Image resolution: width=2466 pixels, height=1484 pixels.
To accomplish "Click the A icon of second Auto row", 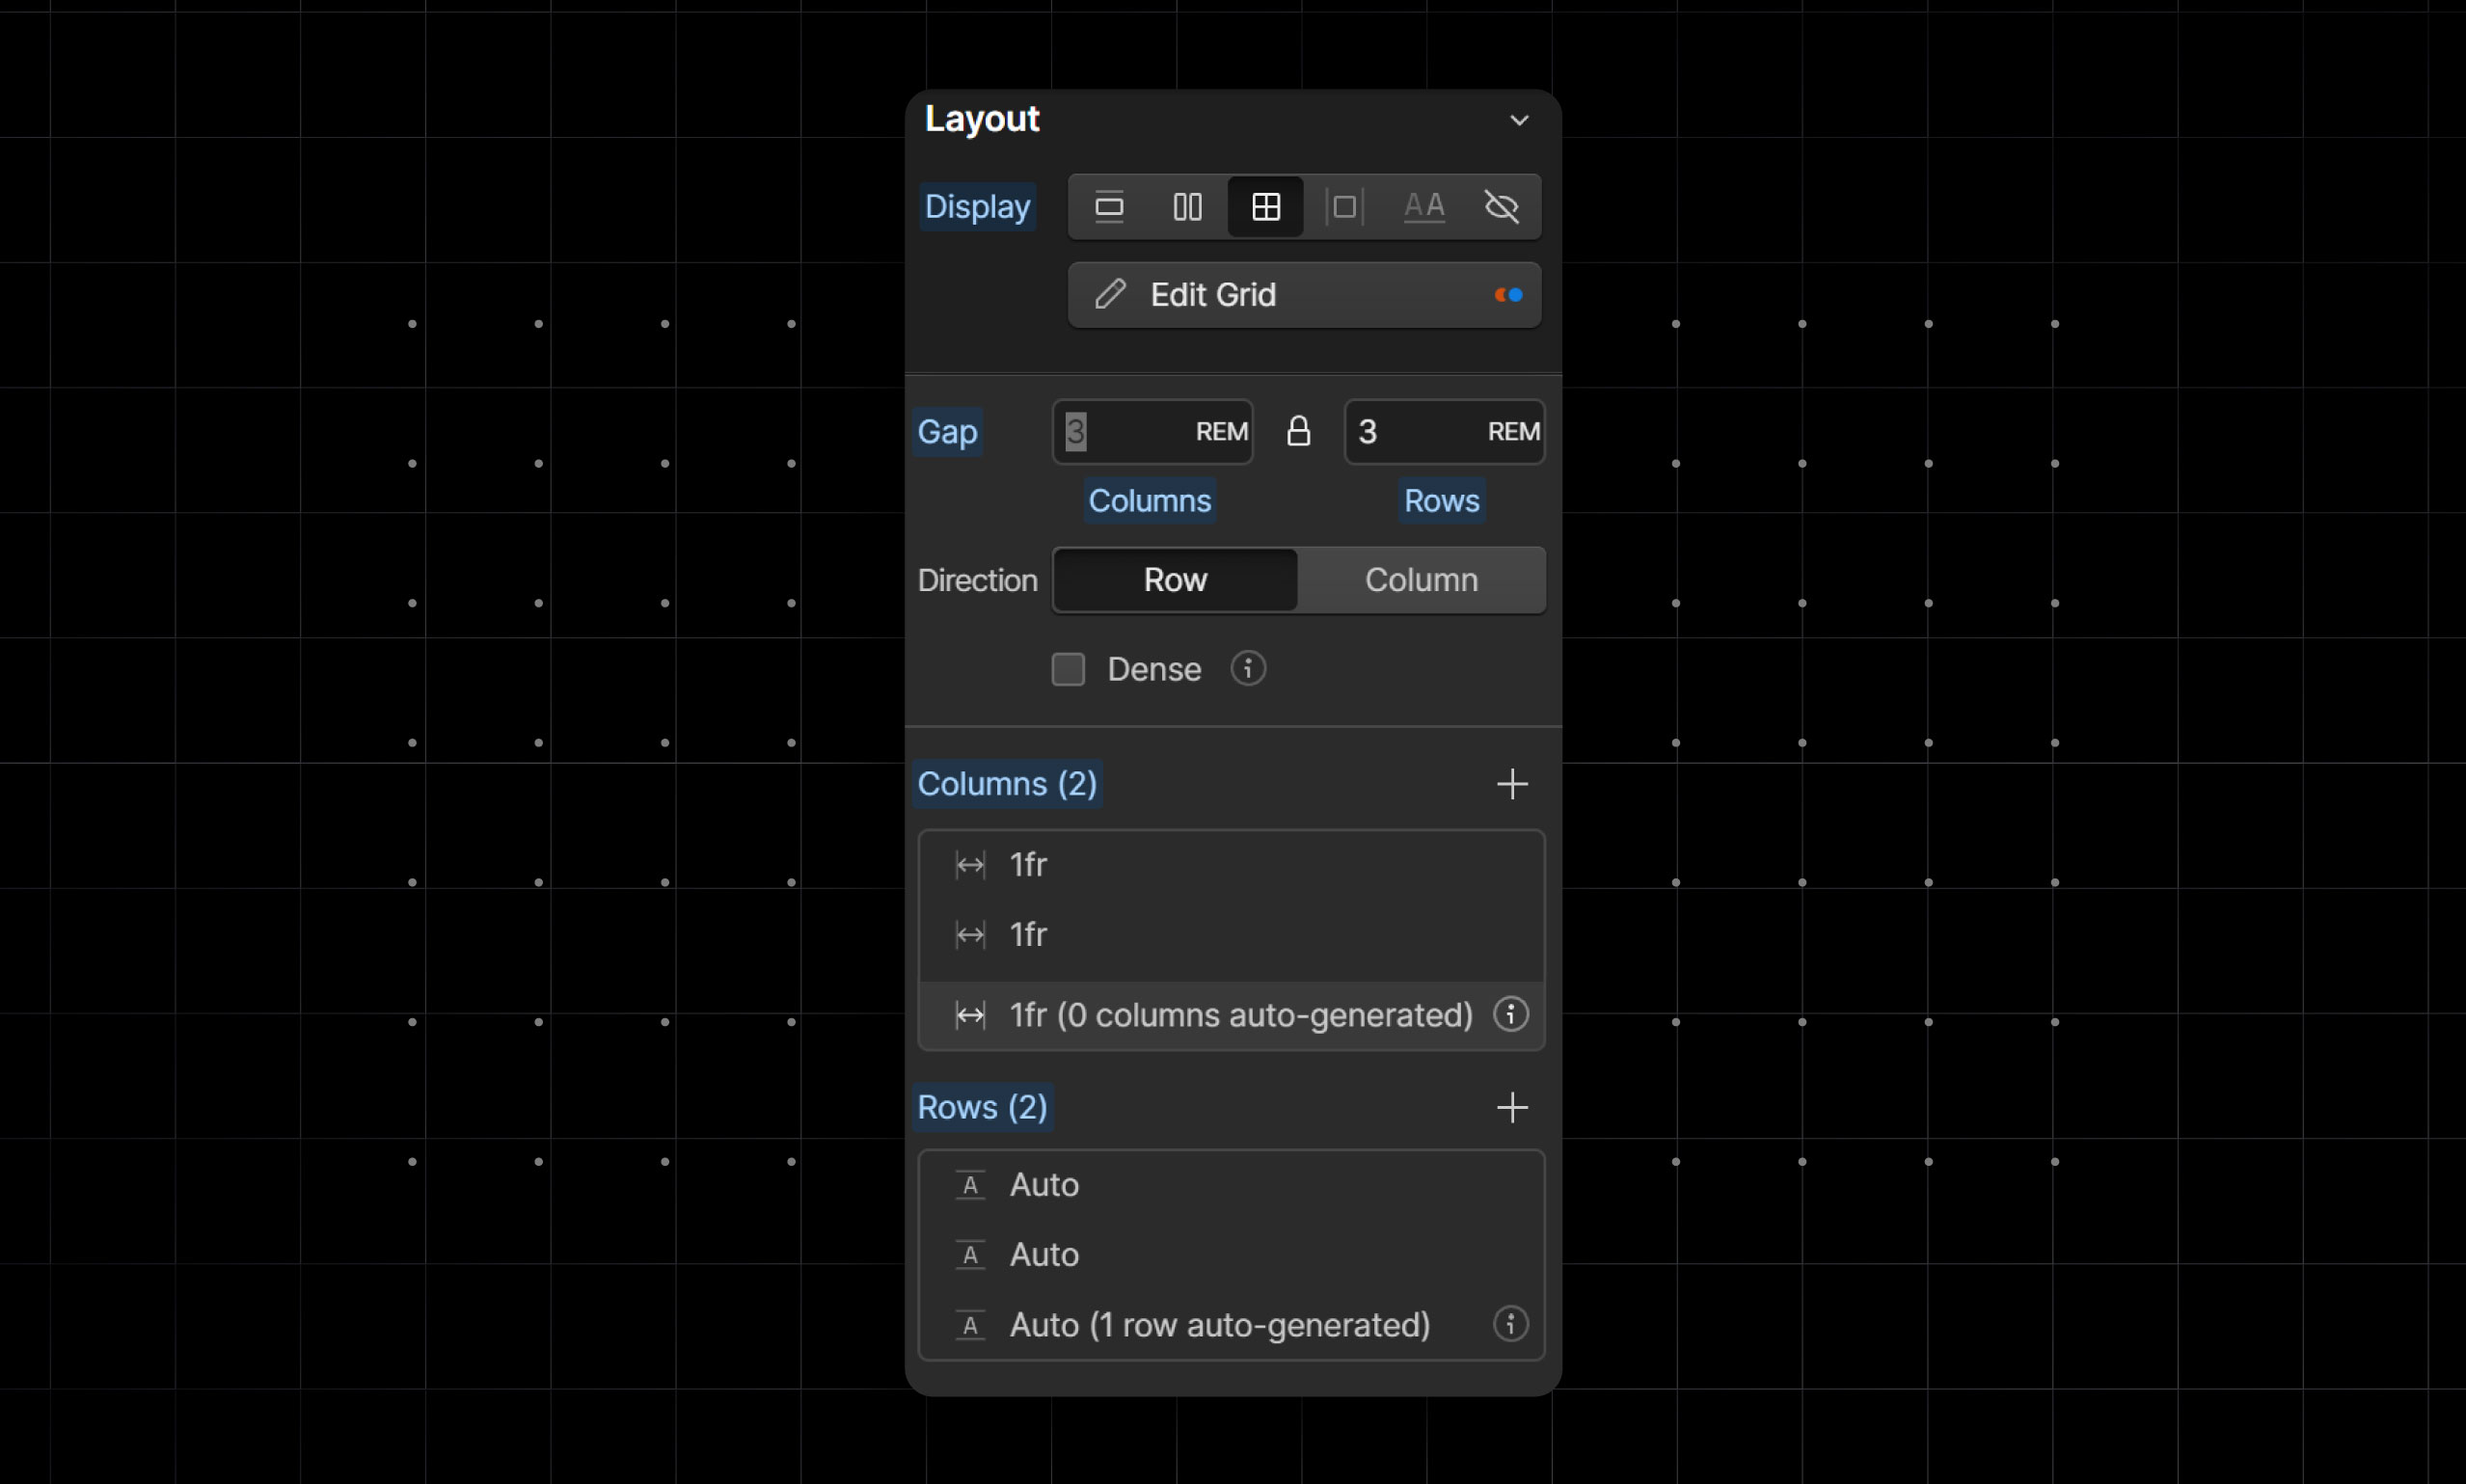I will [x=970, y=1256].
